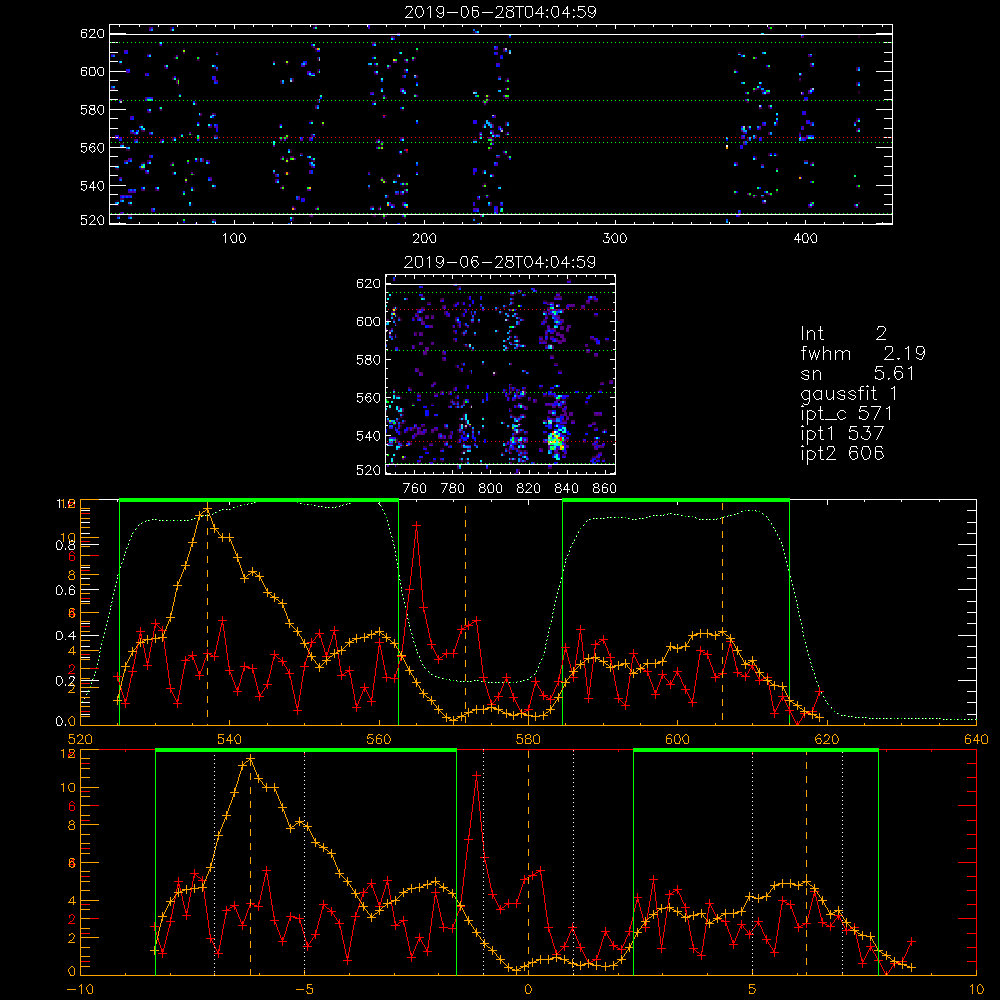Click the orange curve's highest peak in bottom plot
Screen dimensions: 1000x1000
[250, 759]
